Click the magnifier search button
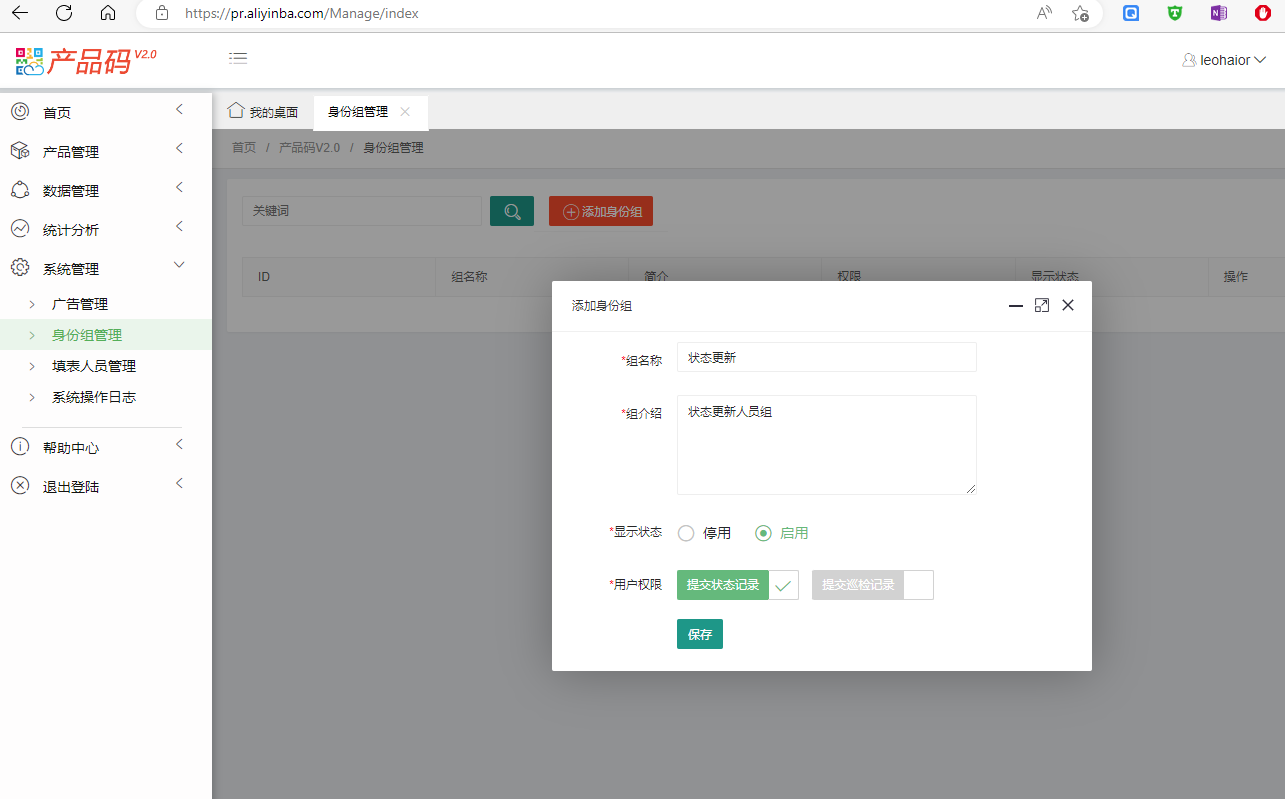Image resolution: width=1285 pixels, height=799 pixels. (512, 211)
